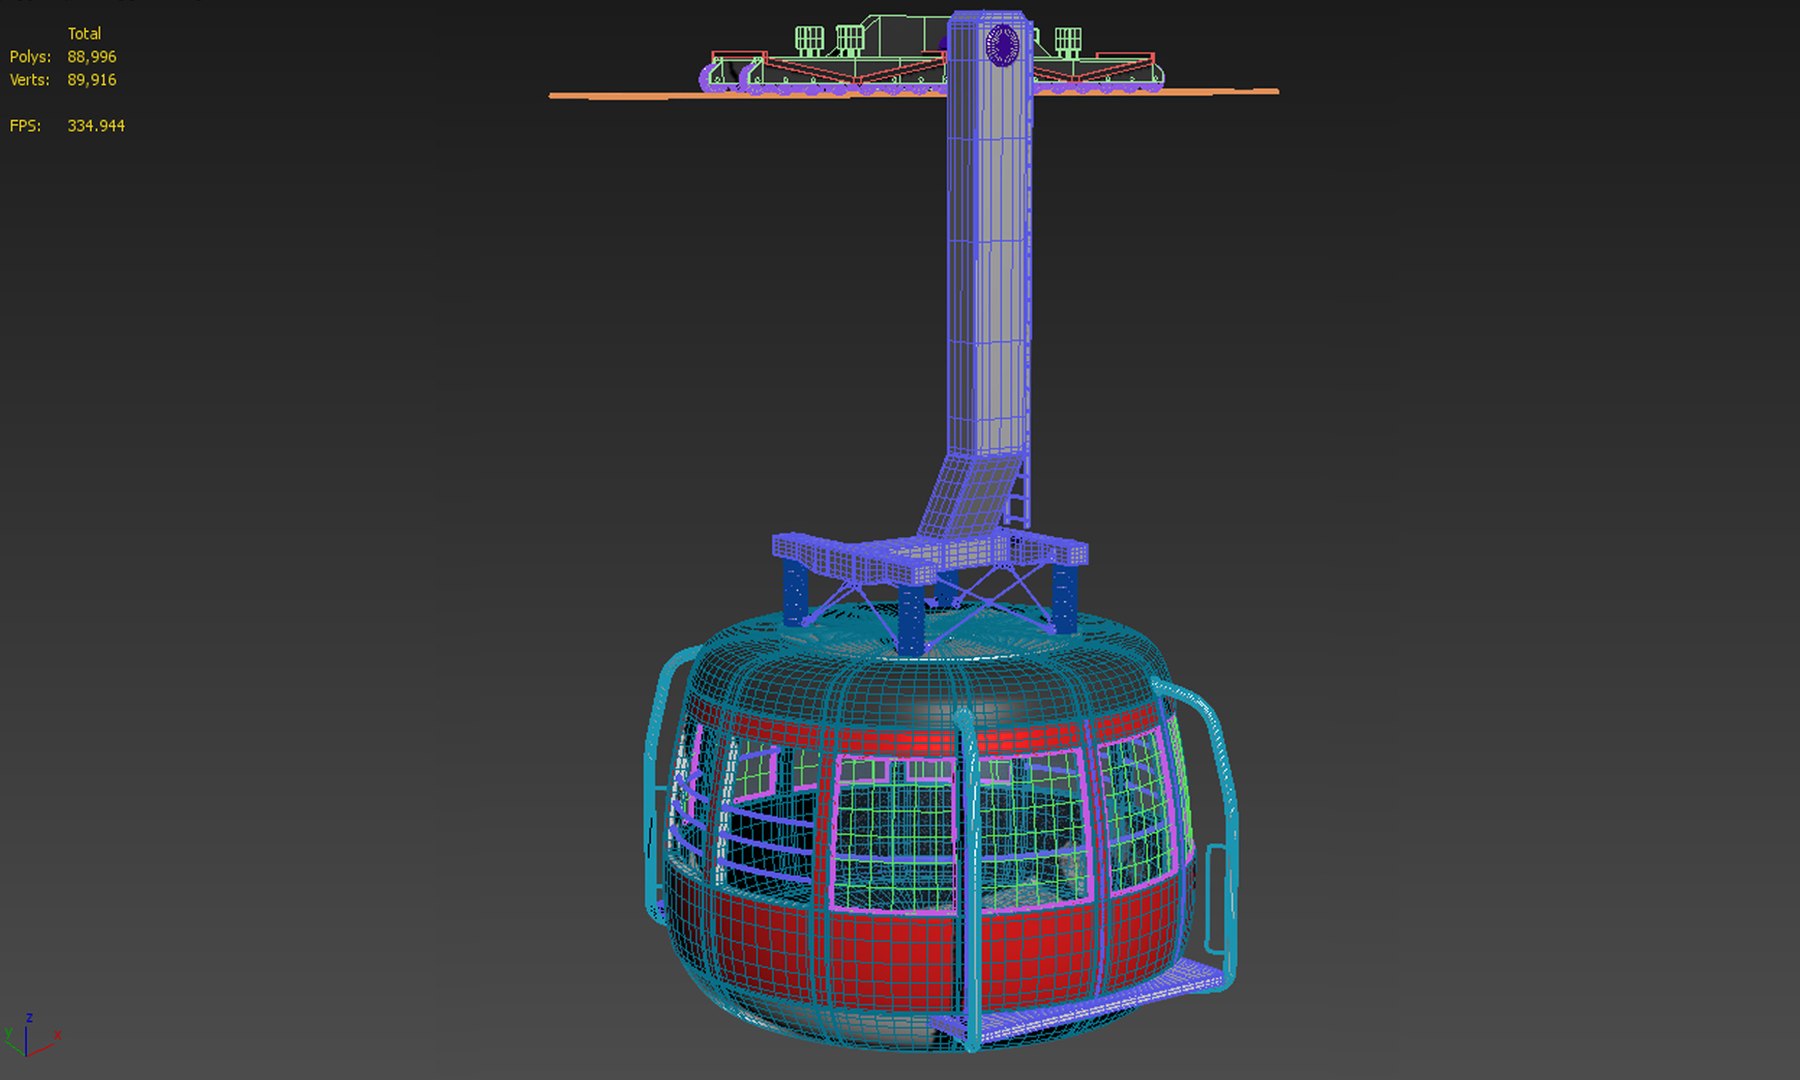Viewport: 1800px width, 1080px height.
Task: Click the XYZ axis gizmo
Action: pos(32,1035)
